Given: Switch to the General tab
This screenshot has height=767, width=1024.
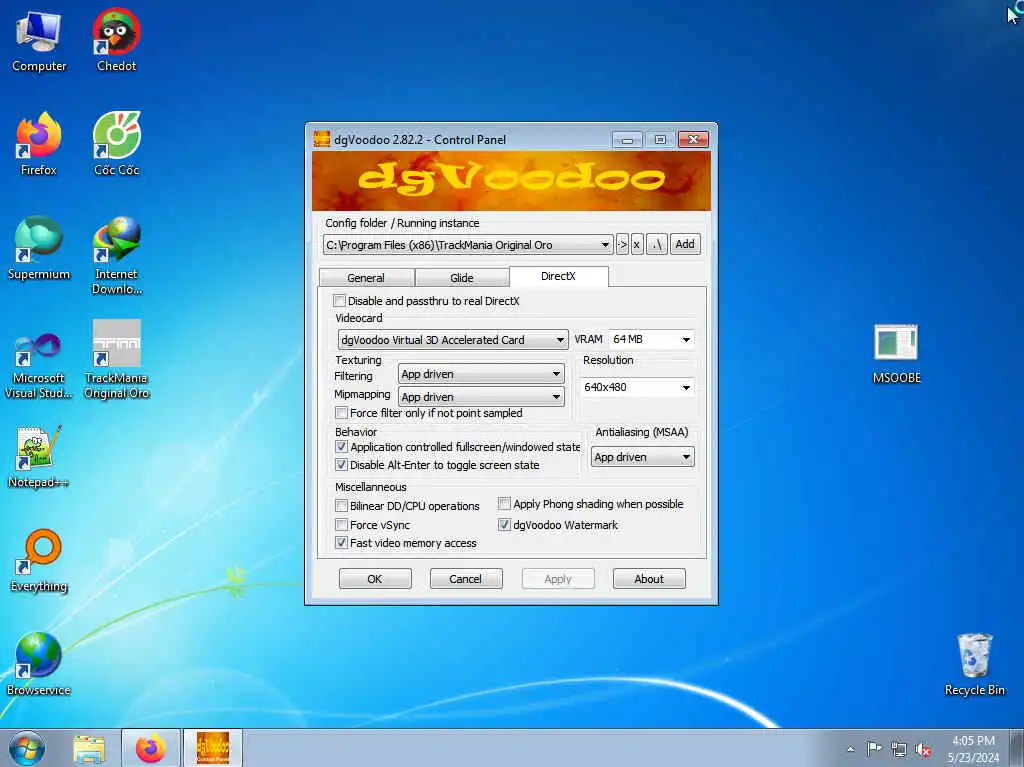Looking at the screenshot, I should click(366, 278).
